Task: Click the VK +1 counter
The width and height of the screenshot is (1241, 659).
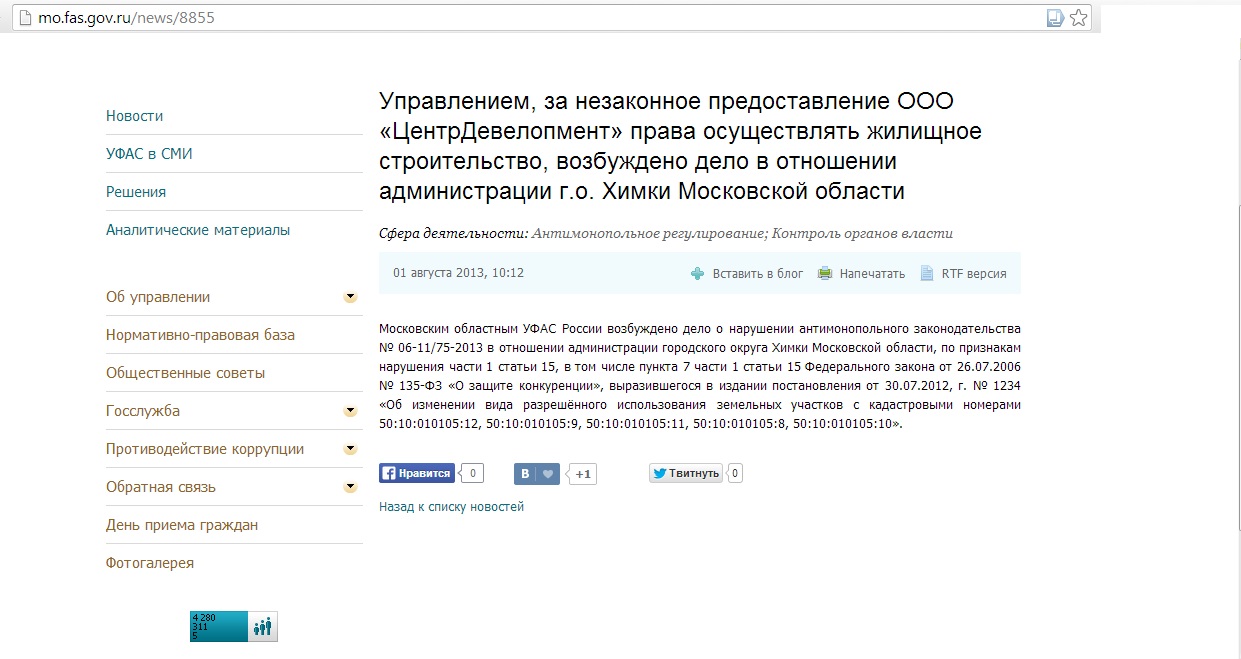Action: tap(583, 474)
